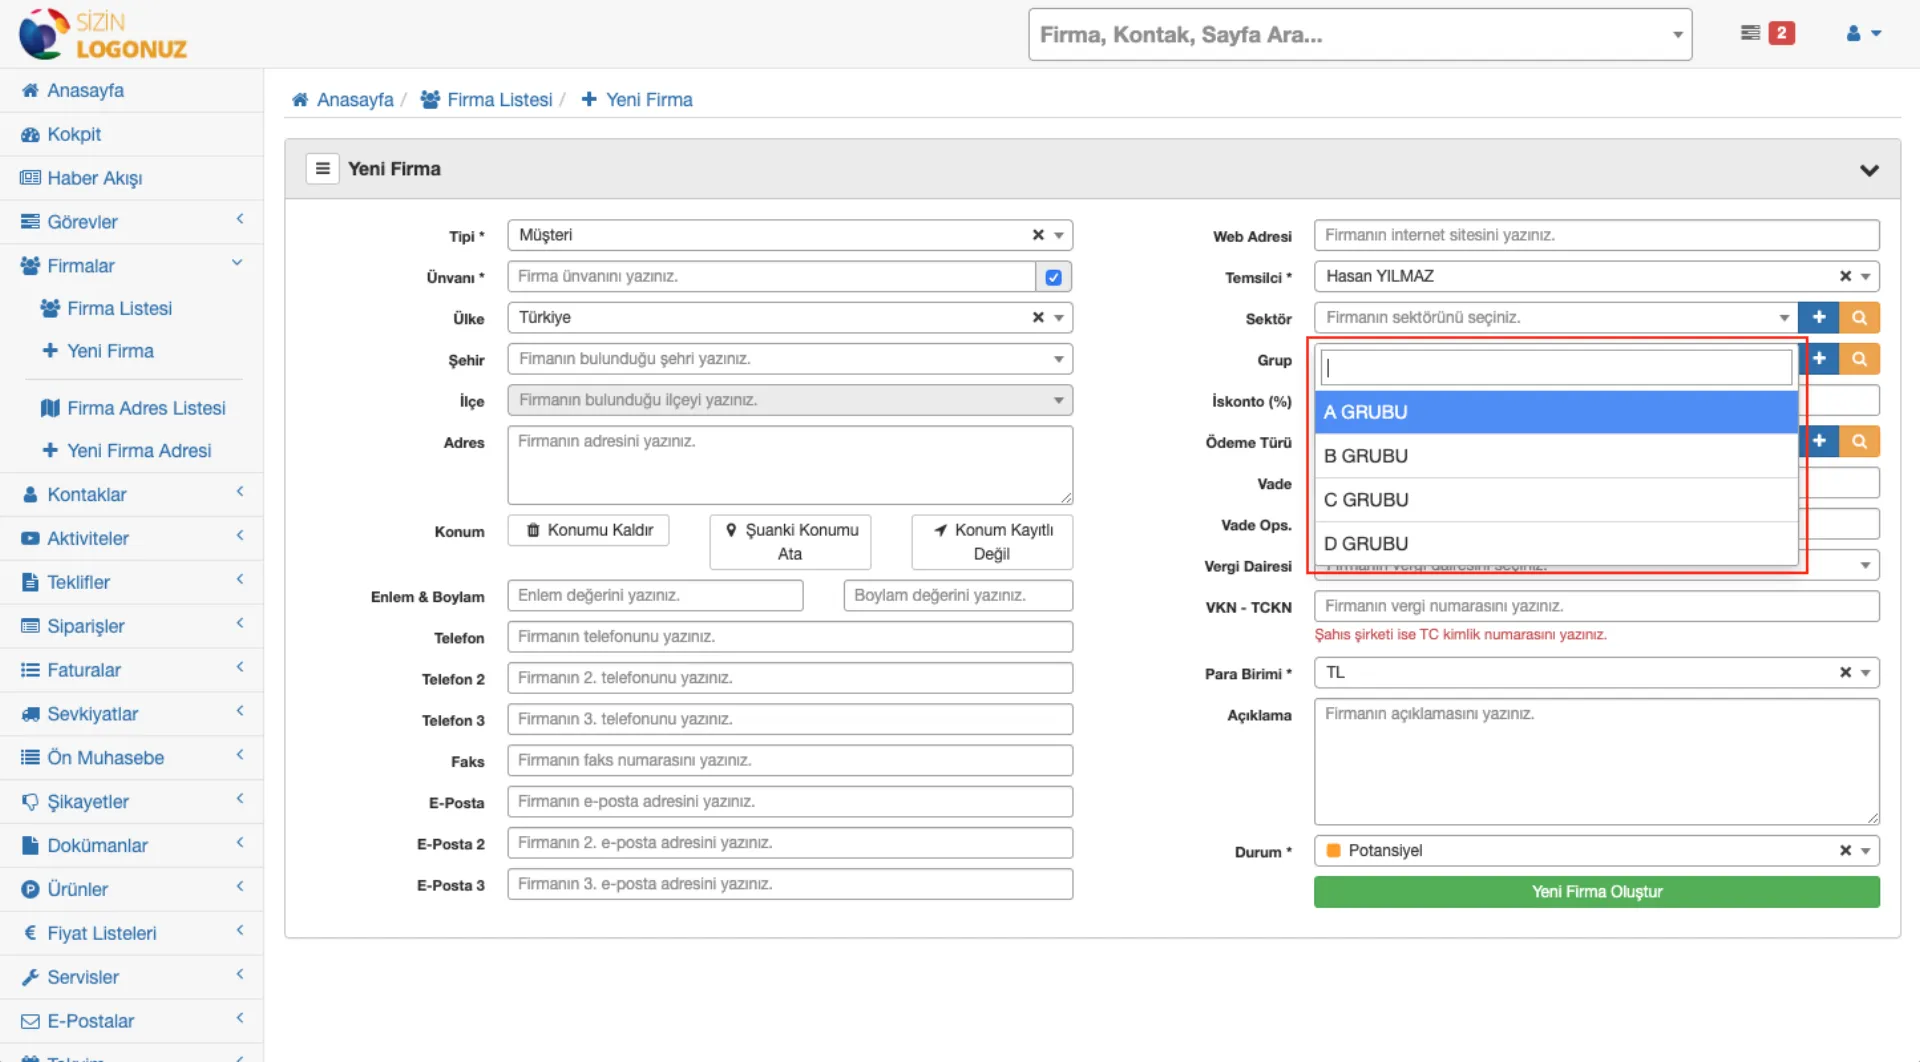
Task: Click the Açıklama description textarea
Action: click(x=1596, y=762)
